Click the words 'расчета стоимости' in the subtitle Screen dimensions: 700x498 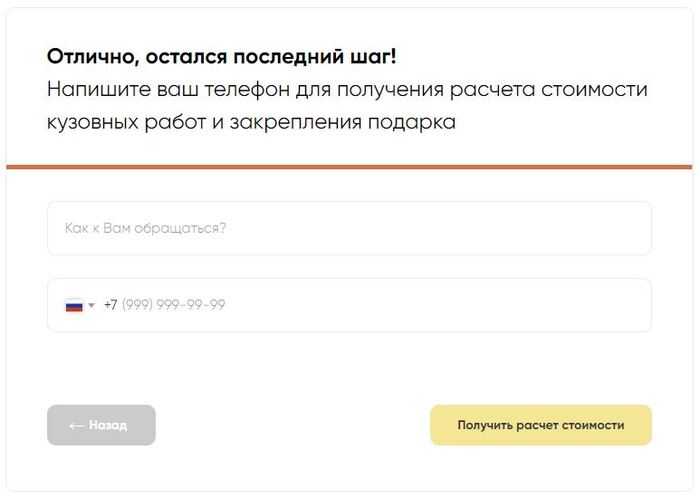click(x=566, y=89)
